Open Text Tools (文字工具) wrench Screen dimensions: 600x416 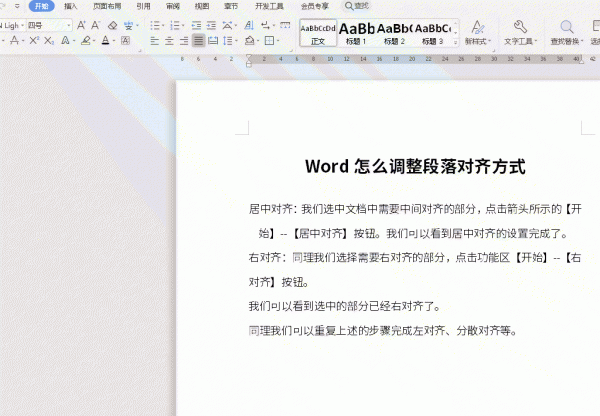coord(520,33)
